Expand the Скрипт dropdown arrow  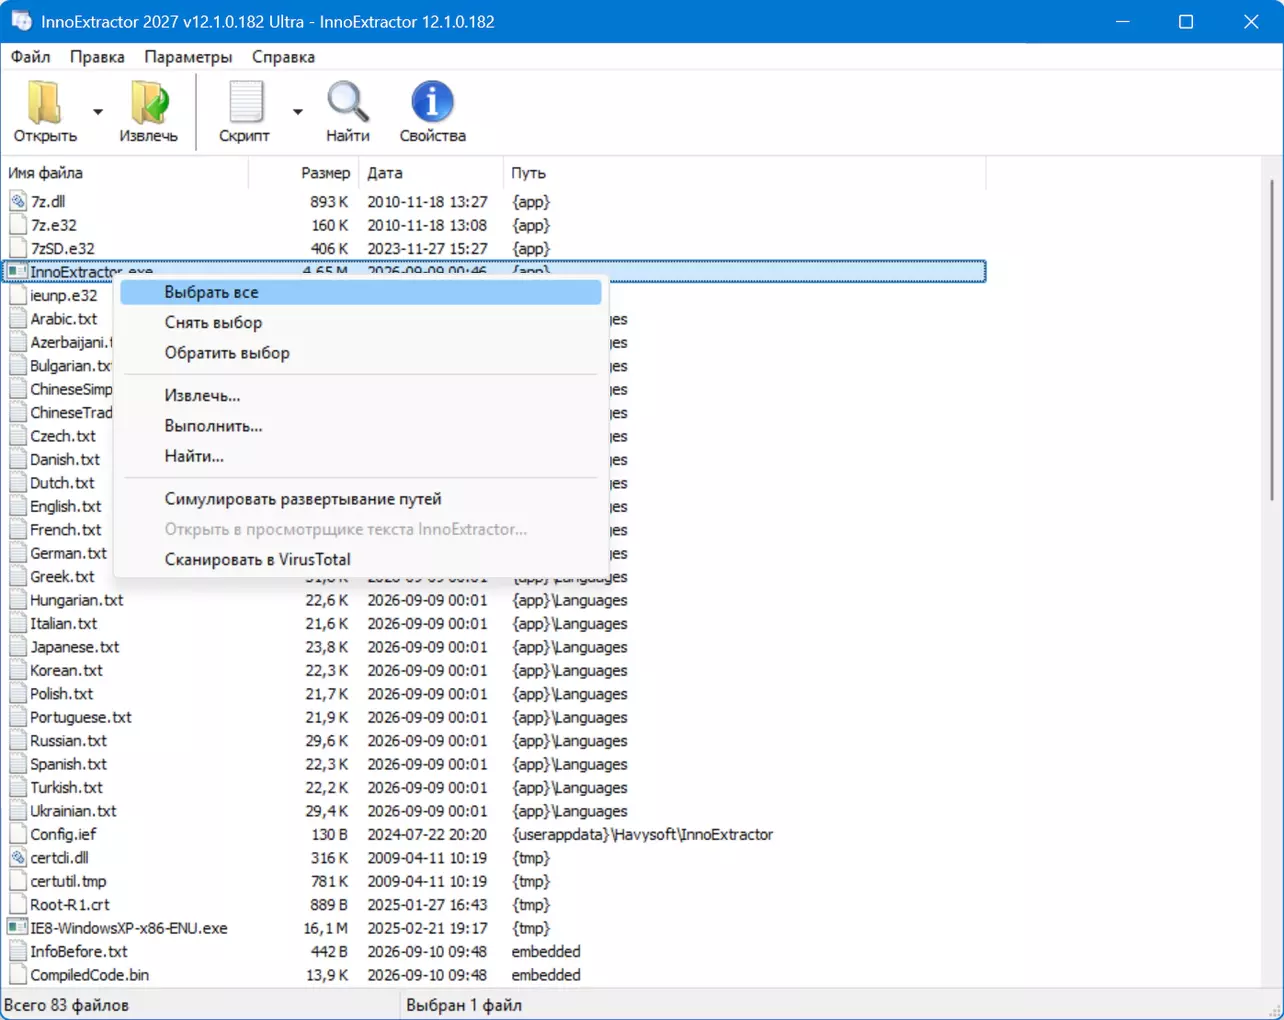(298, 111)
